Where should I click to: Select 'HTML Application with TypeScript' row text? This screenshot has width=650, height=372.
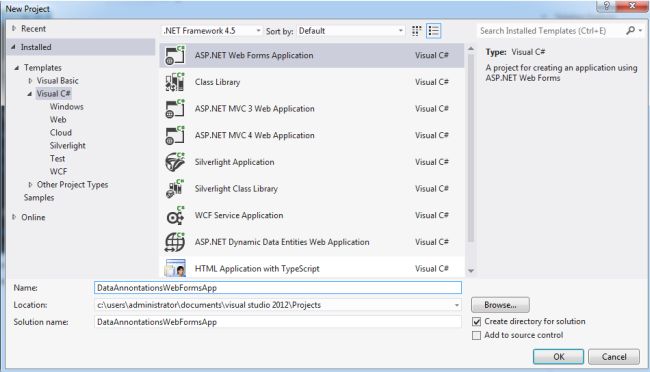(x=257, y=269)
